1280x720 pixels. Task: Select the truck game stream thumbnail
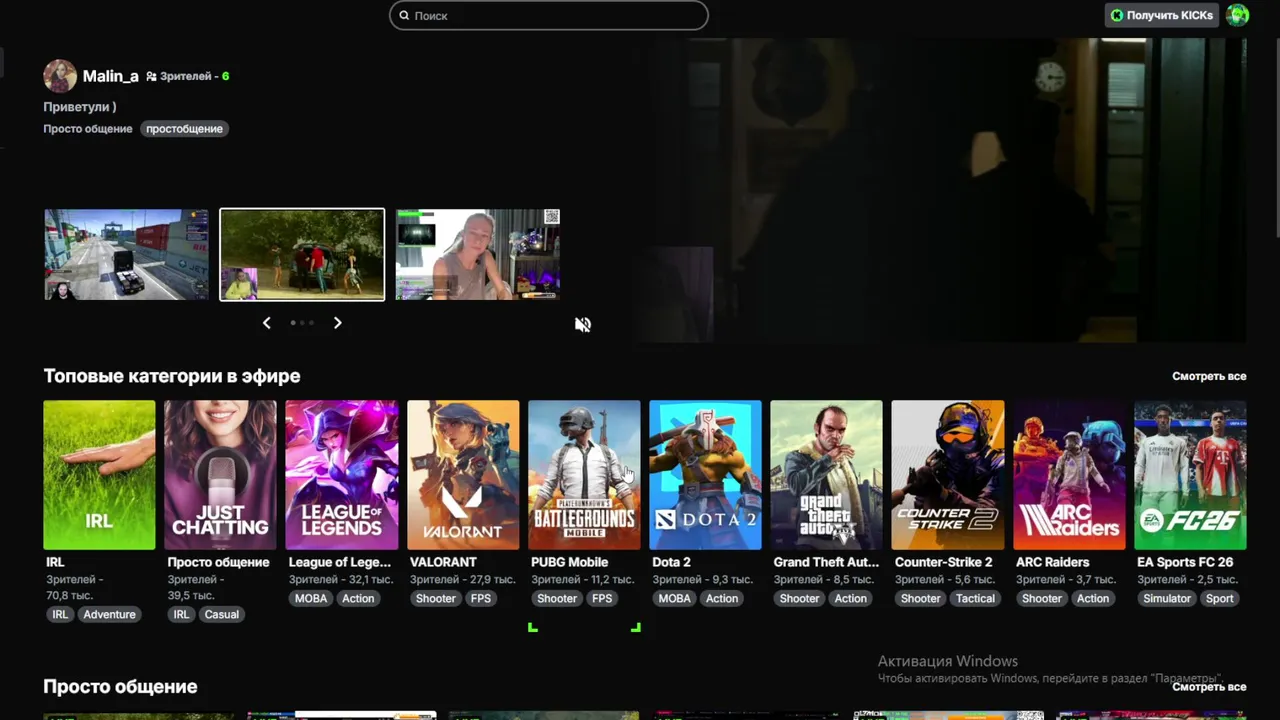126,255
